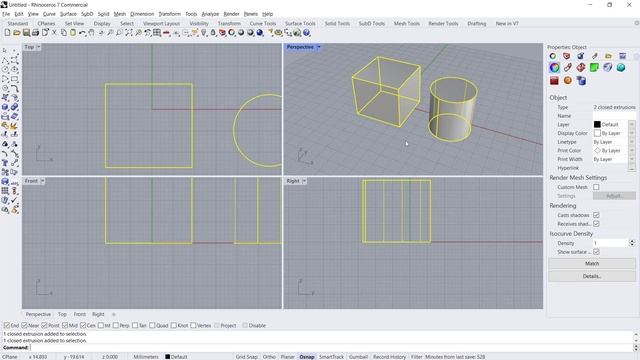This screenshot has width=640, height=360.
Task: Click the Lock objects padlock icon
Action: 213,33
